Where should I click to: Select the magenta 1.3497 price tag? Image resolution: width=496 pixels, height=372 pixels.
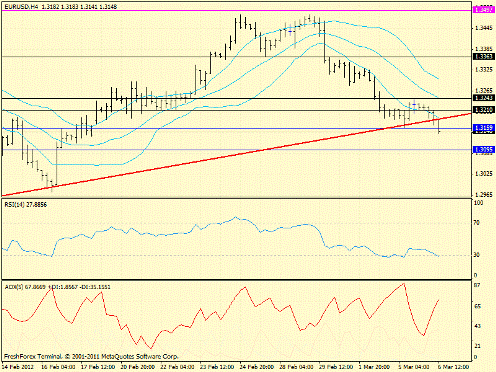coord(484,10)
